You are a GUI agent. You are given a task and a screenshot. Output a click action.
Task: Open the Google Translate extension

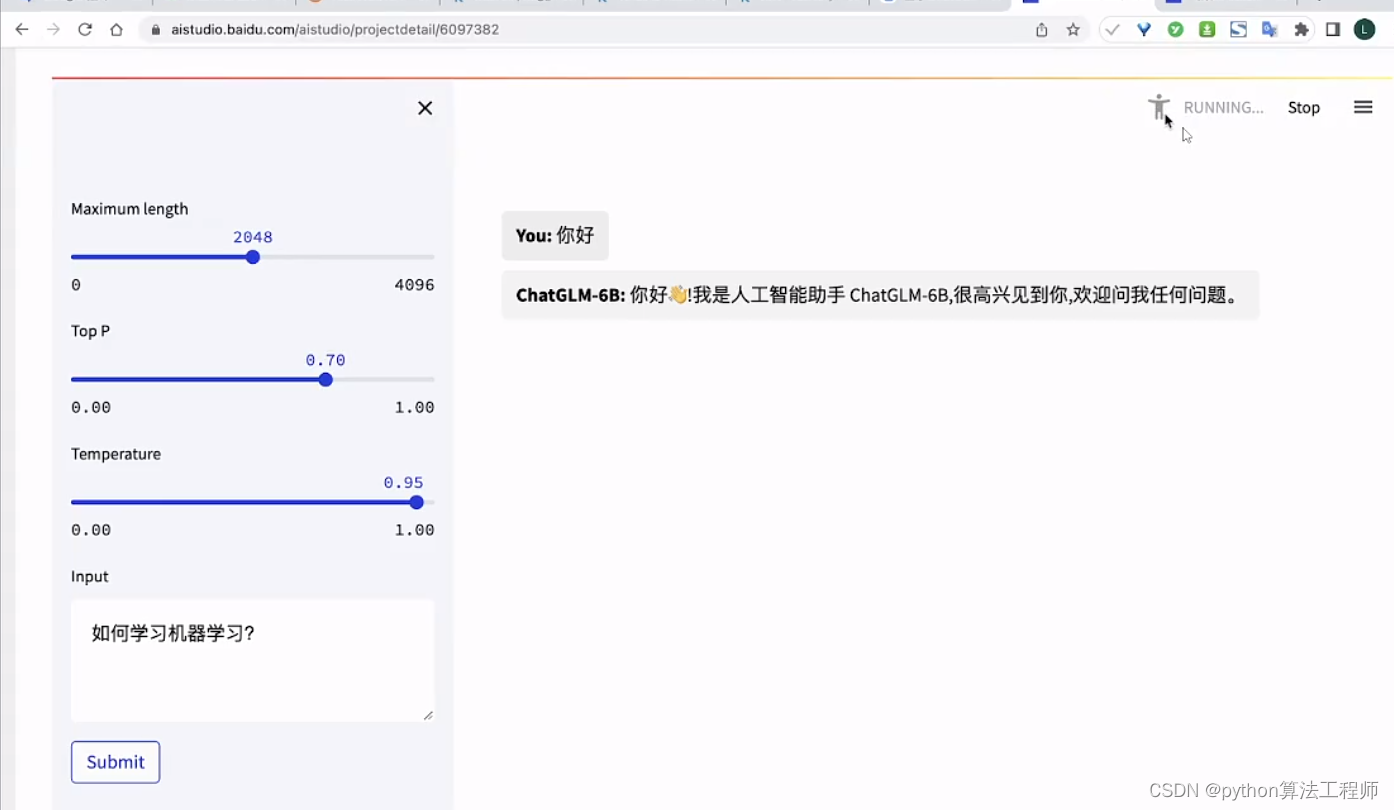(x=1270, y=30)
